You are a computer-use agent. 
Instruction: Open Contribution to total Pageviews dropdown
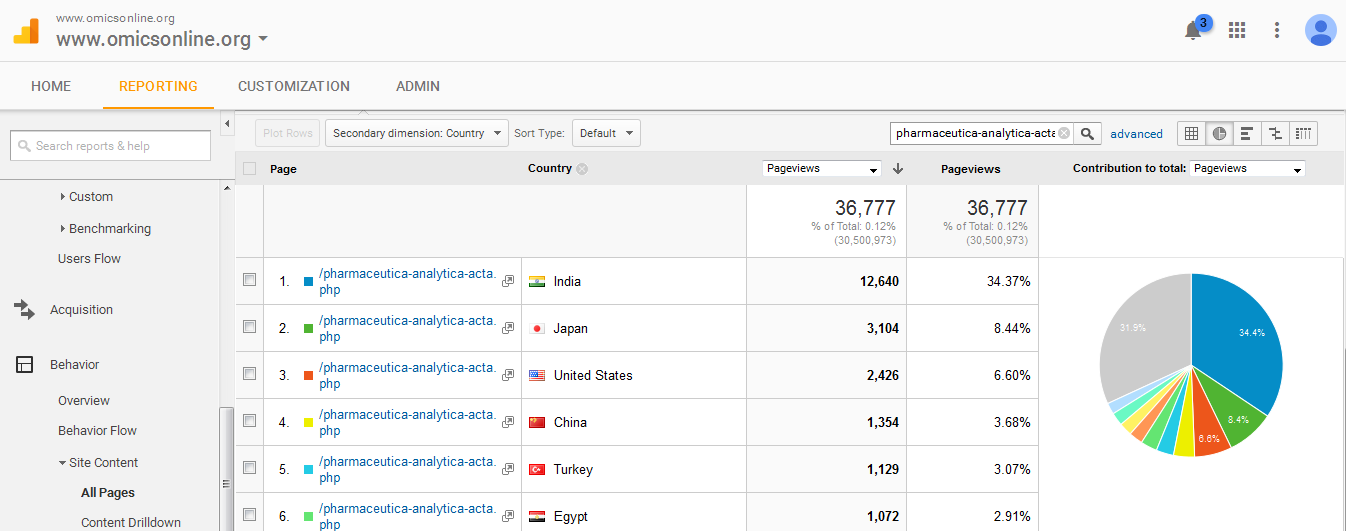1248,169
